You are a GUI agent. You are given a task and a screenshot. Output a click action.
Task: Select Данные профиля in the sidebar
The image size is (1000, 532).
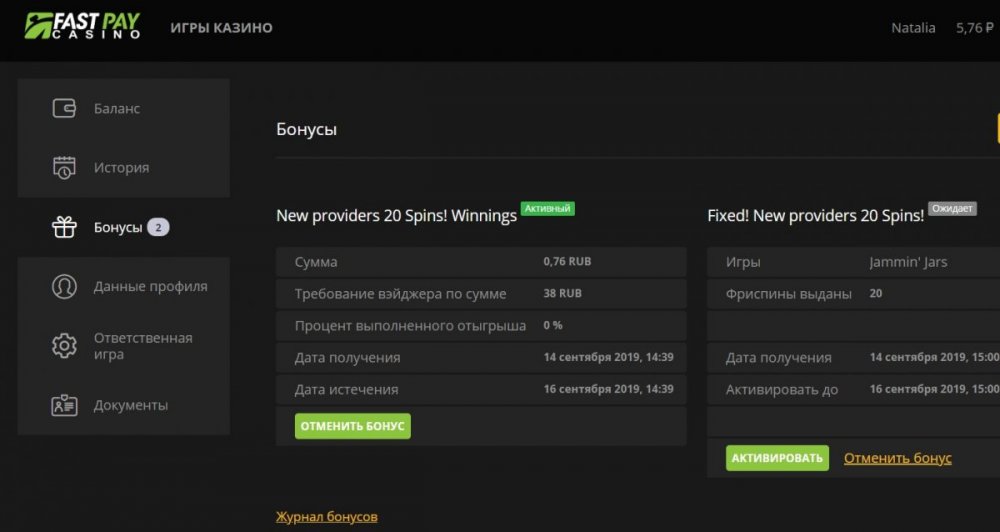click(x=150, y=286)
